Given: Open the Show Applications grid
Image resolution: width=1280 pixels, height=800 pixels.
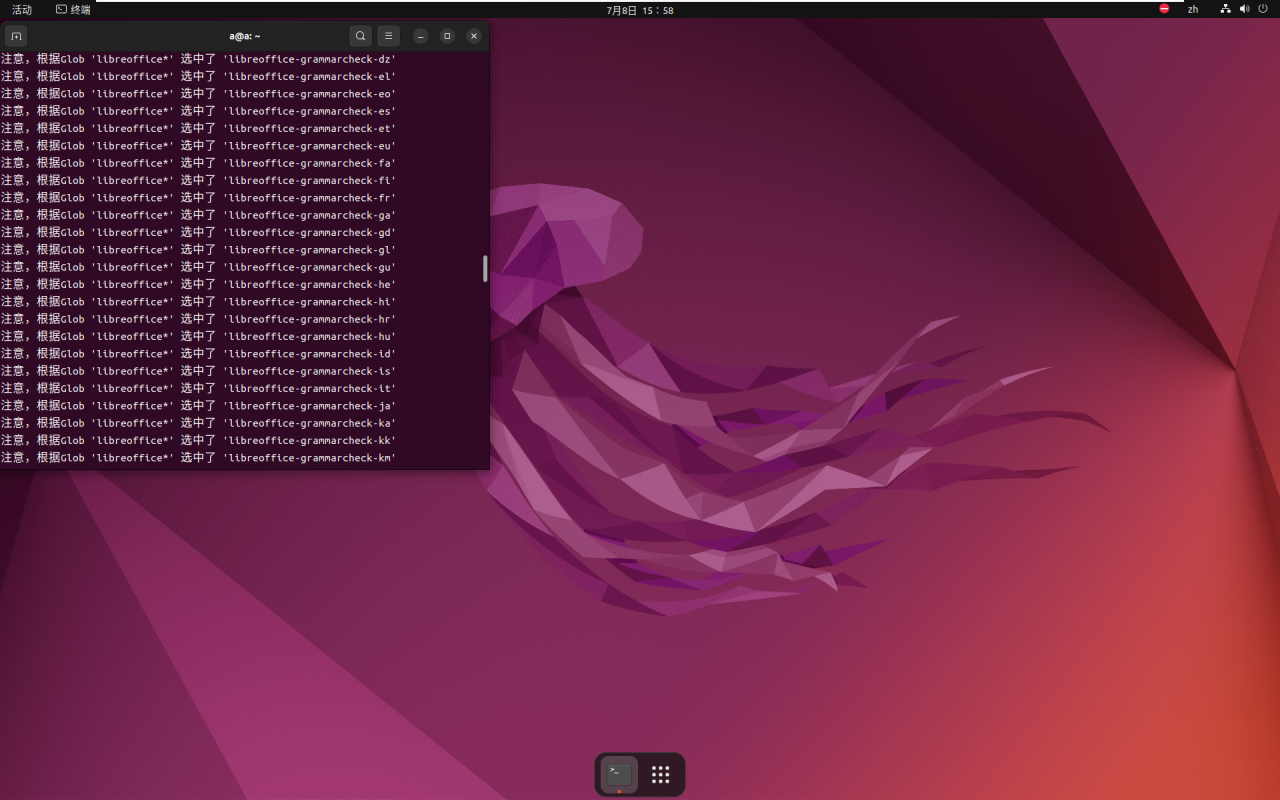Looking at the screenshot, I should pyautogui.click(x=660, y=774).
